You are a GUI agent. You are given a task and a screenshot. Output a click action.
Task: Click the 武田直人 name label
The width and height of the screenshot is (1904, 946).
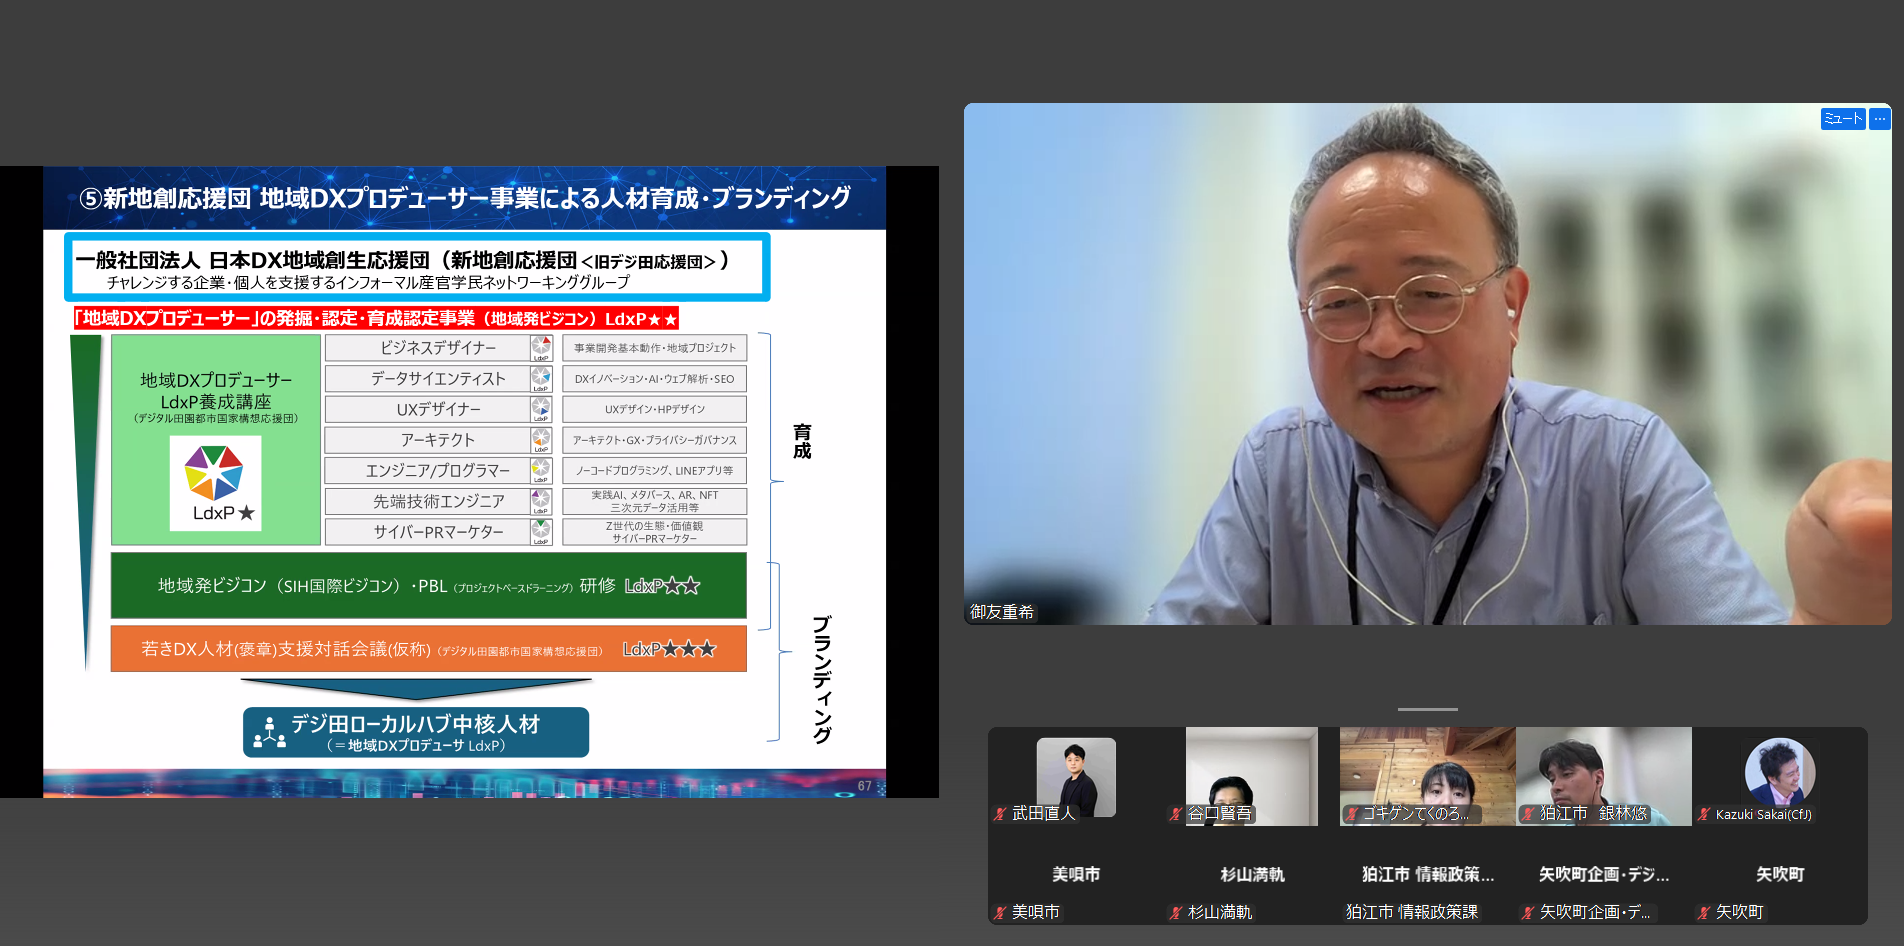click(1043, 814)
